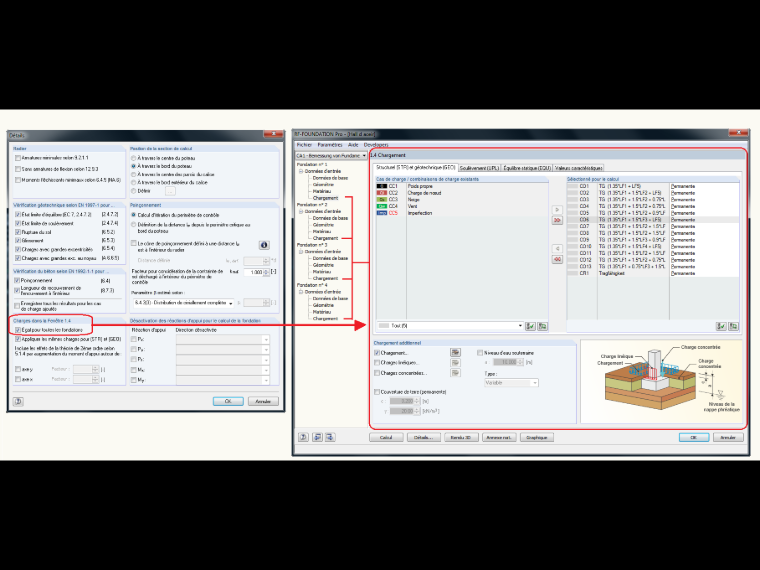Click the invert selection icon under selected for calculation list
The image size is (760, 570).
click(x=733, y=327)
